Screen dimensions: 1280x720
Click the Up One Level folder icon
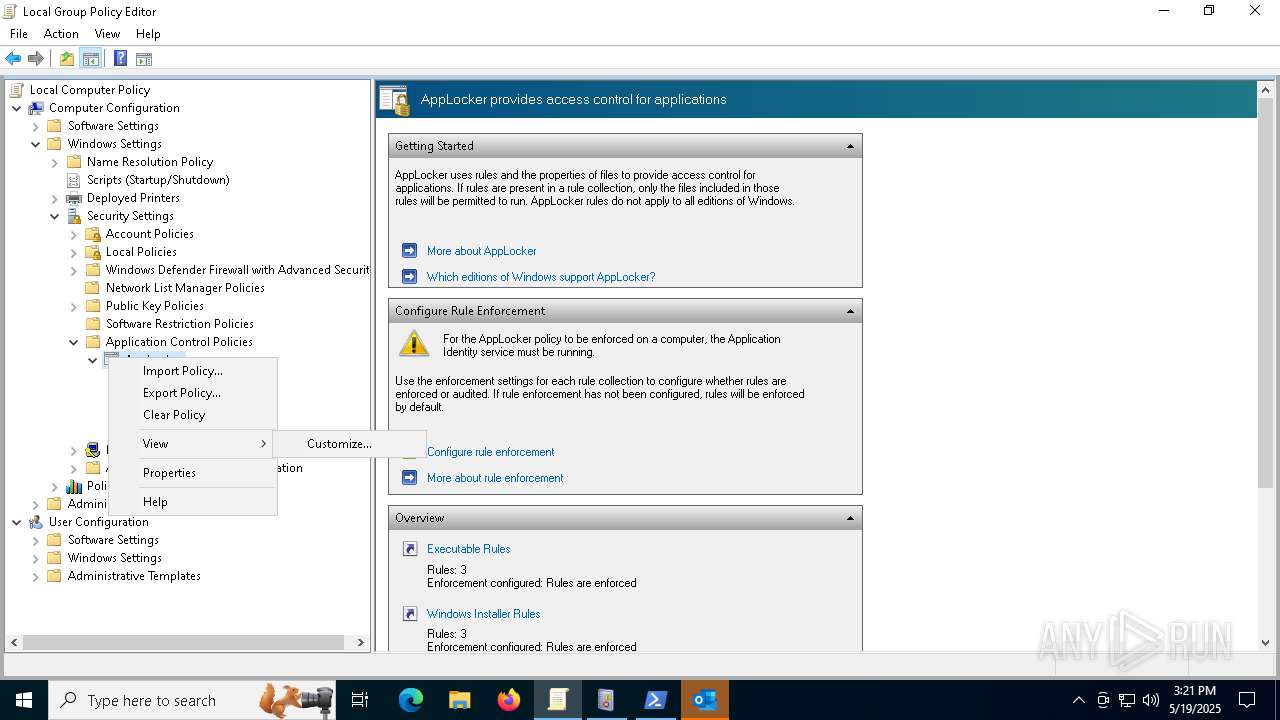coord(66,59)
